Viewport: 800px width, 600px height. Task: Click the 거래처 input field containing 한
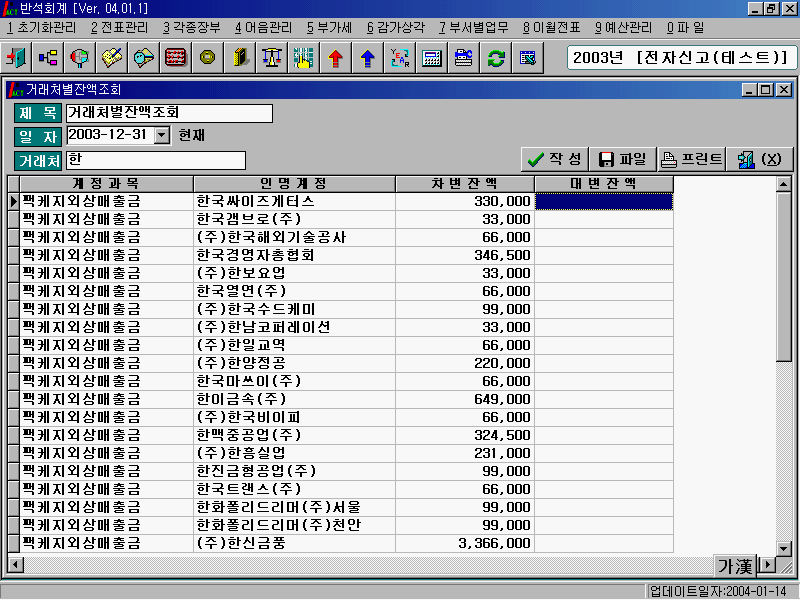[156, 160]
